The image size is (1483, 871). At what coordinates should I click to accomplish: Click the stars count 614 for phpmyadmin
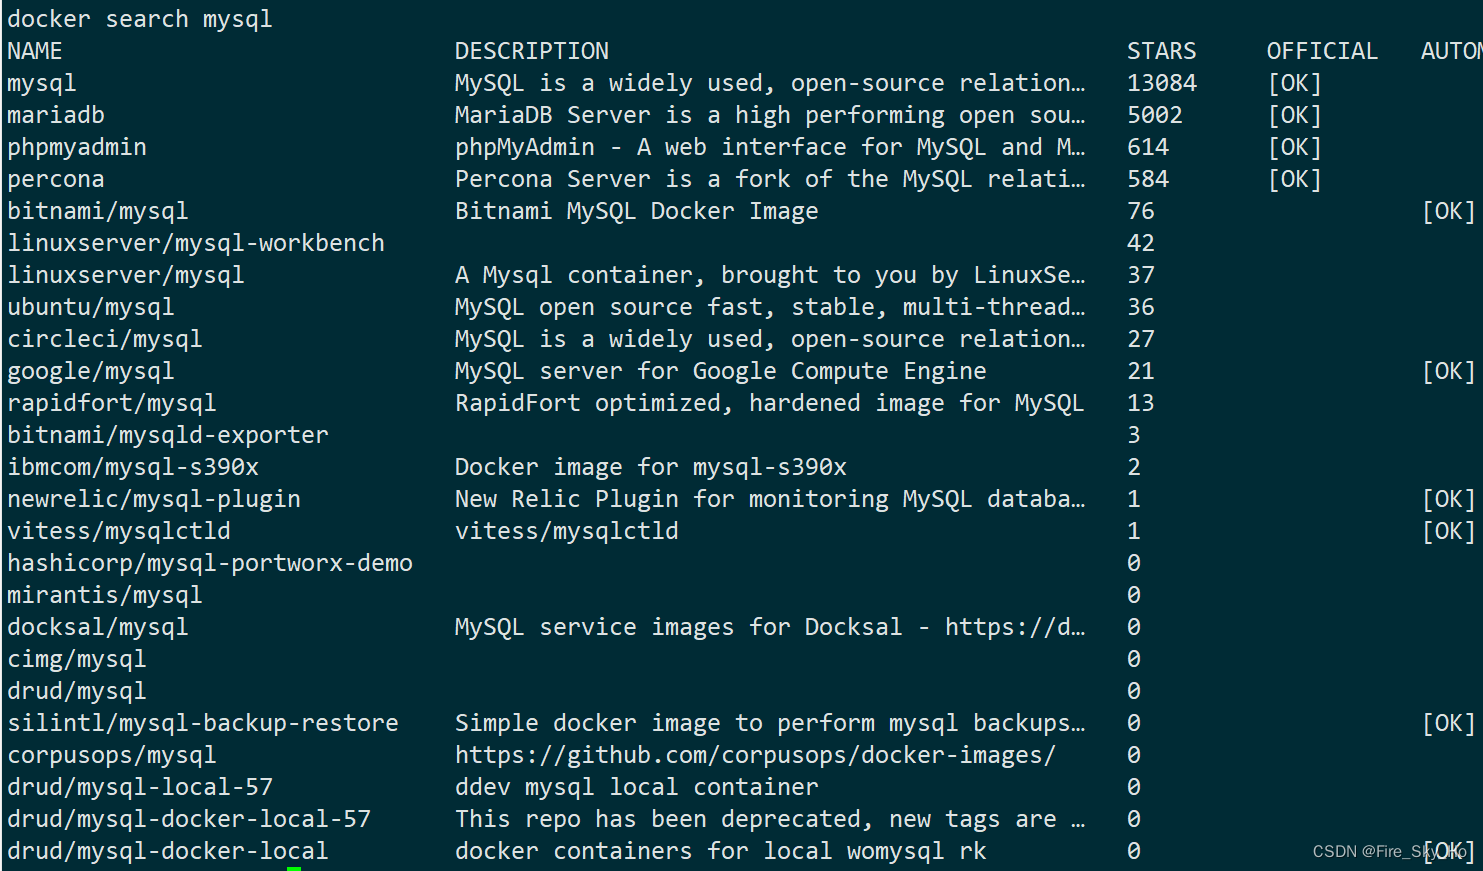[1148, 147]
